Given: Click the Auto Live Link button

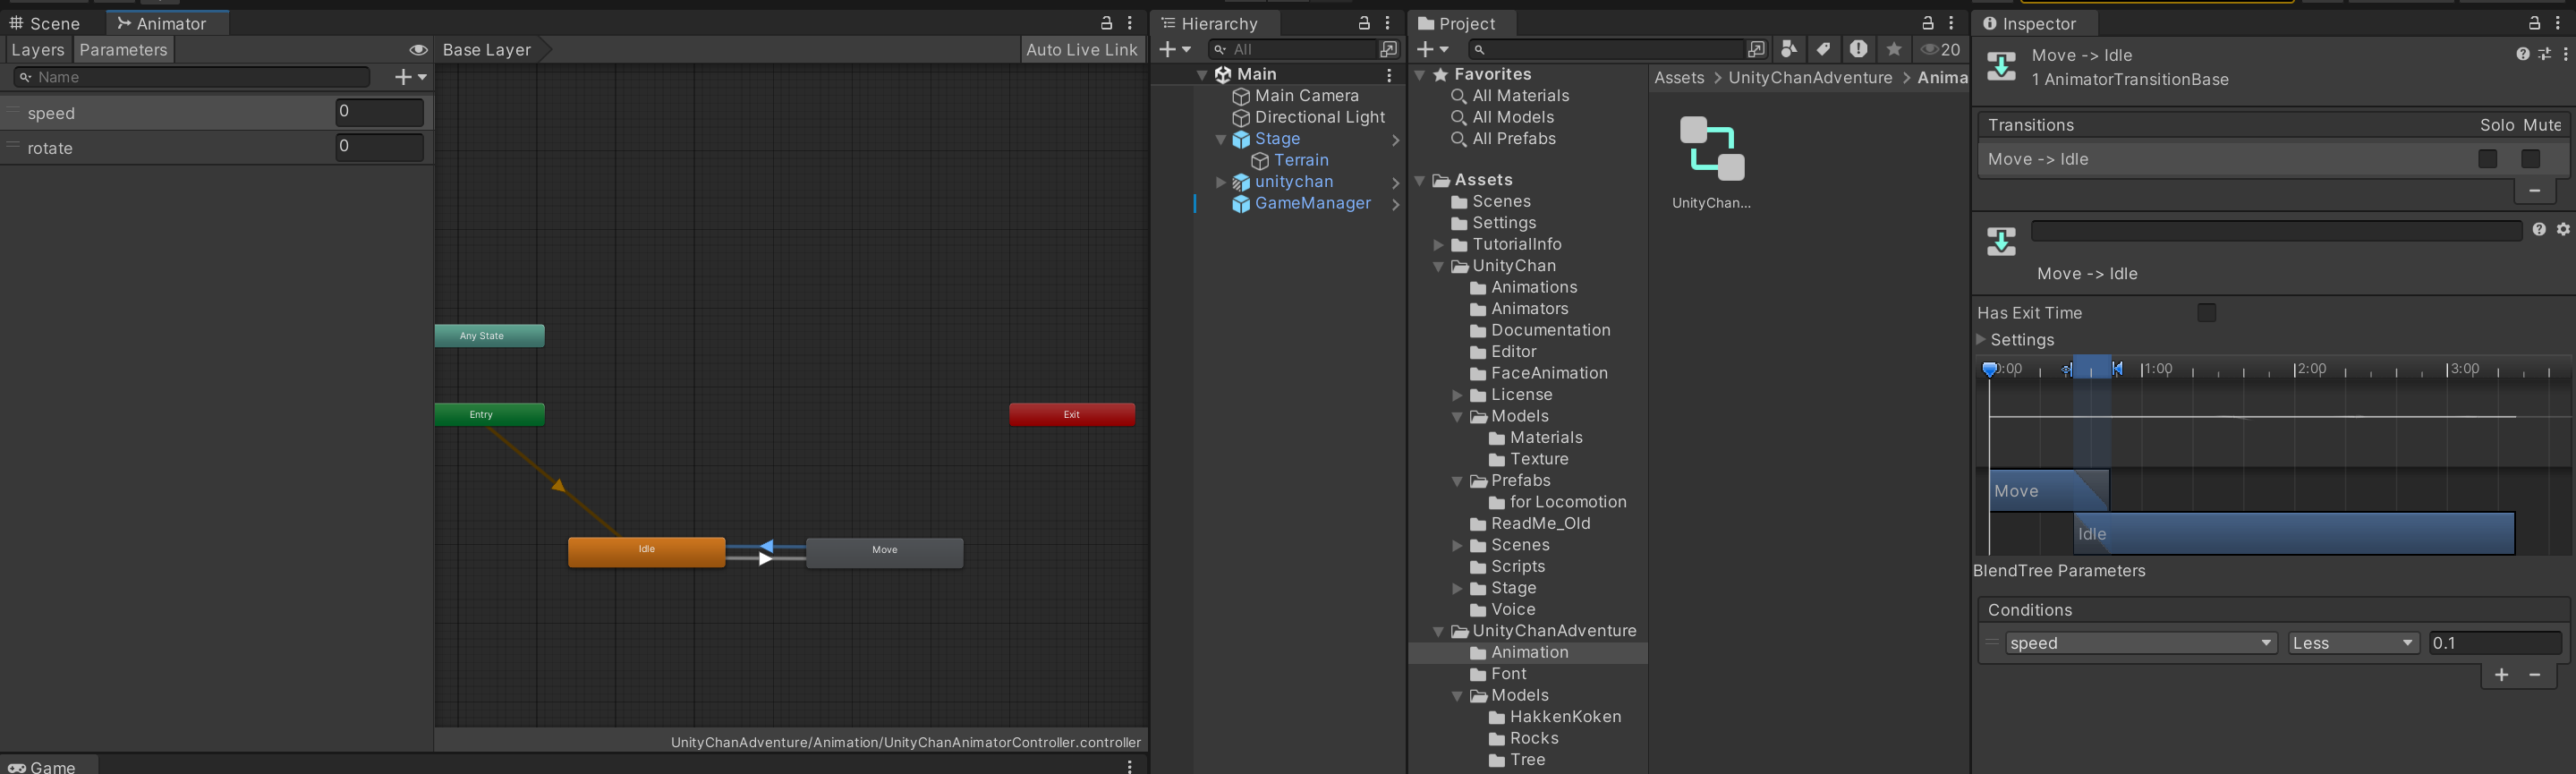Looking at the screenshot, I should [1081, 50].
